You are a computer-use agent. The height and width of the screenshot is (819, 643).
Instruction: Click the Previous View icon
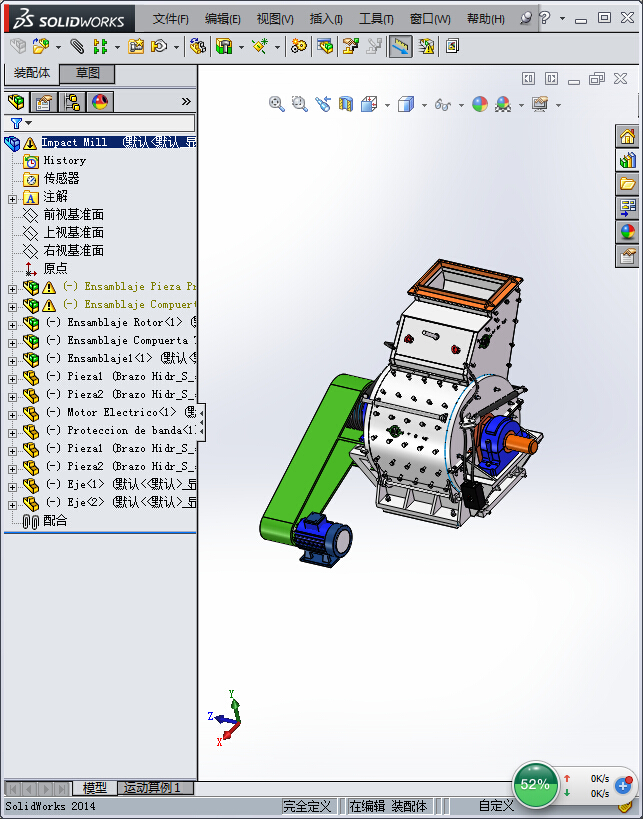coord(323,104)
